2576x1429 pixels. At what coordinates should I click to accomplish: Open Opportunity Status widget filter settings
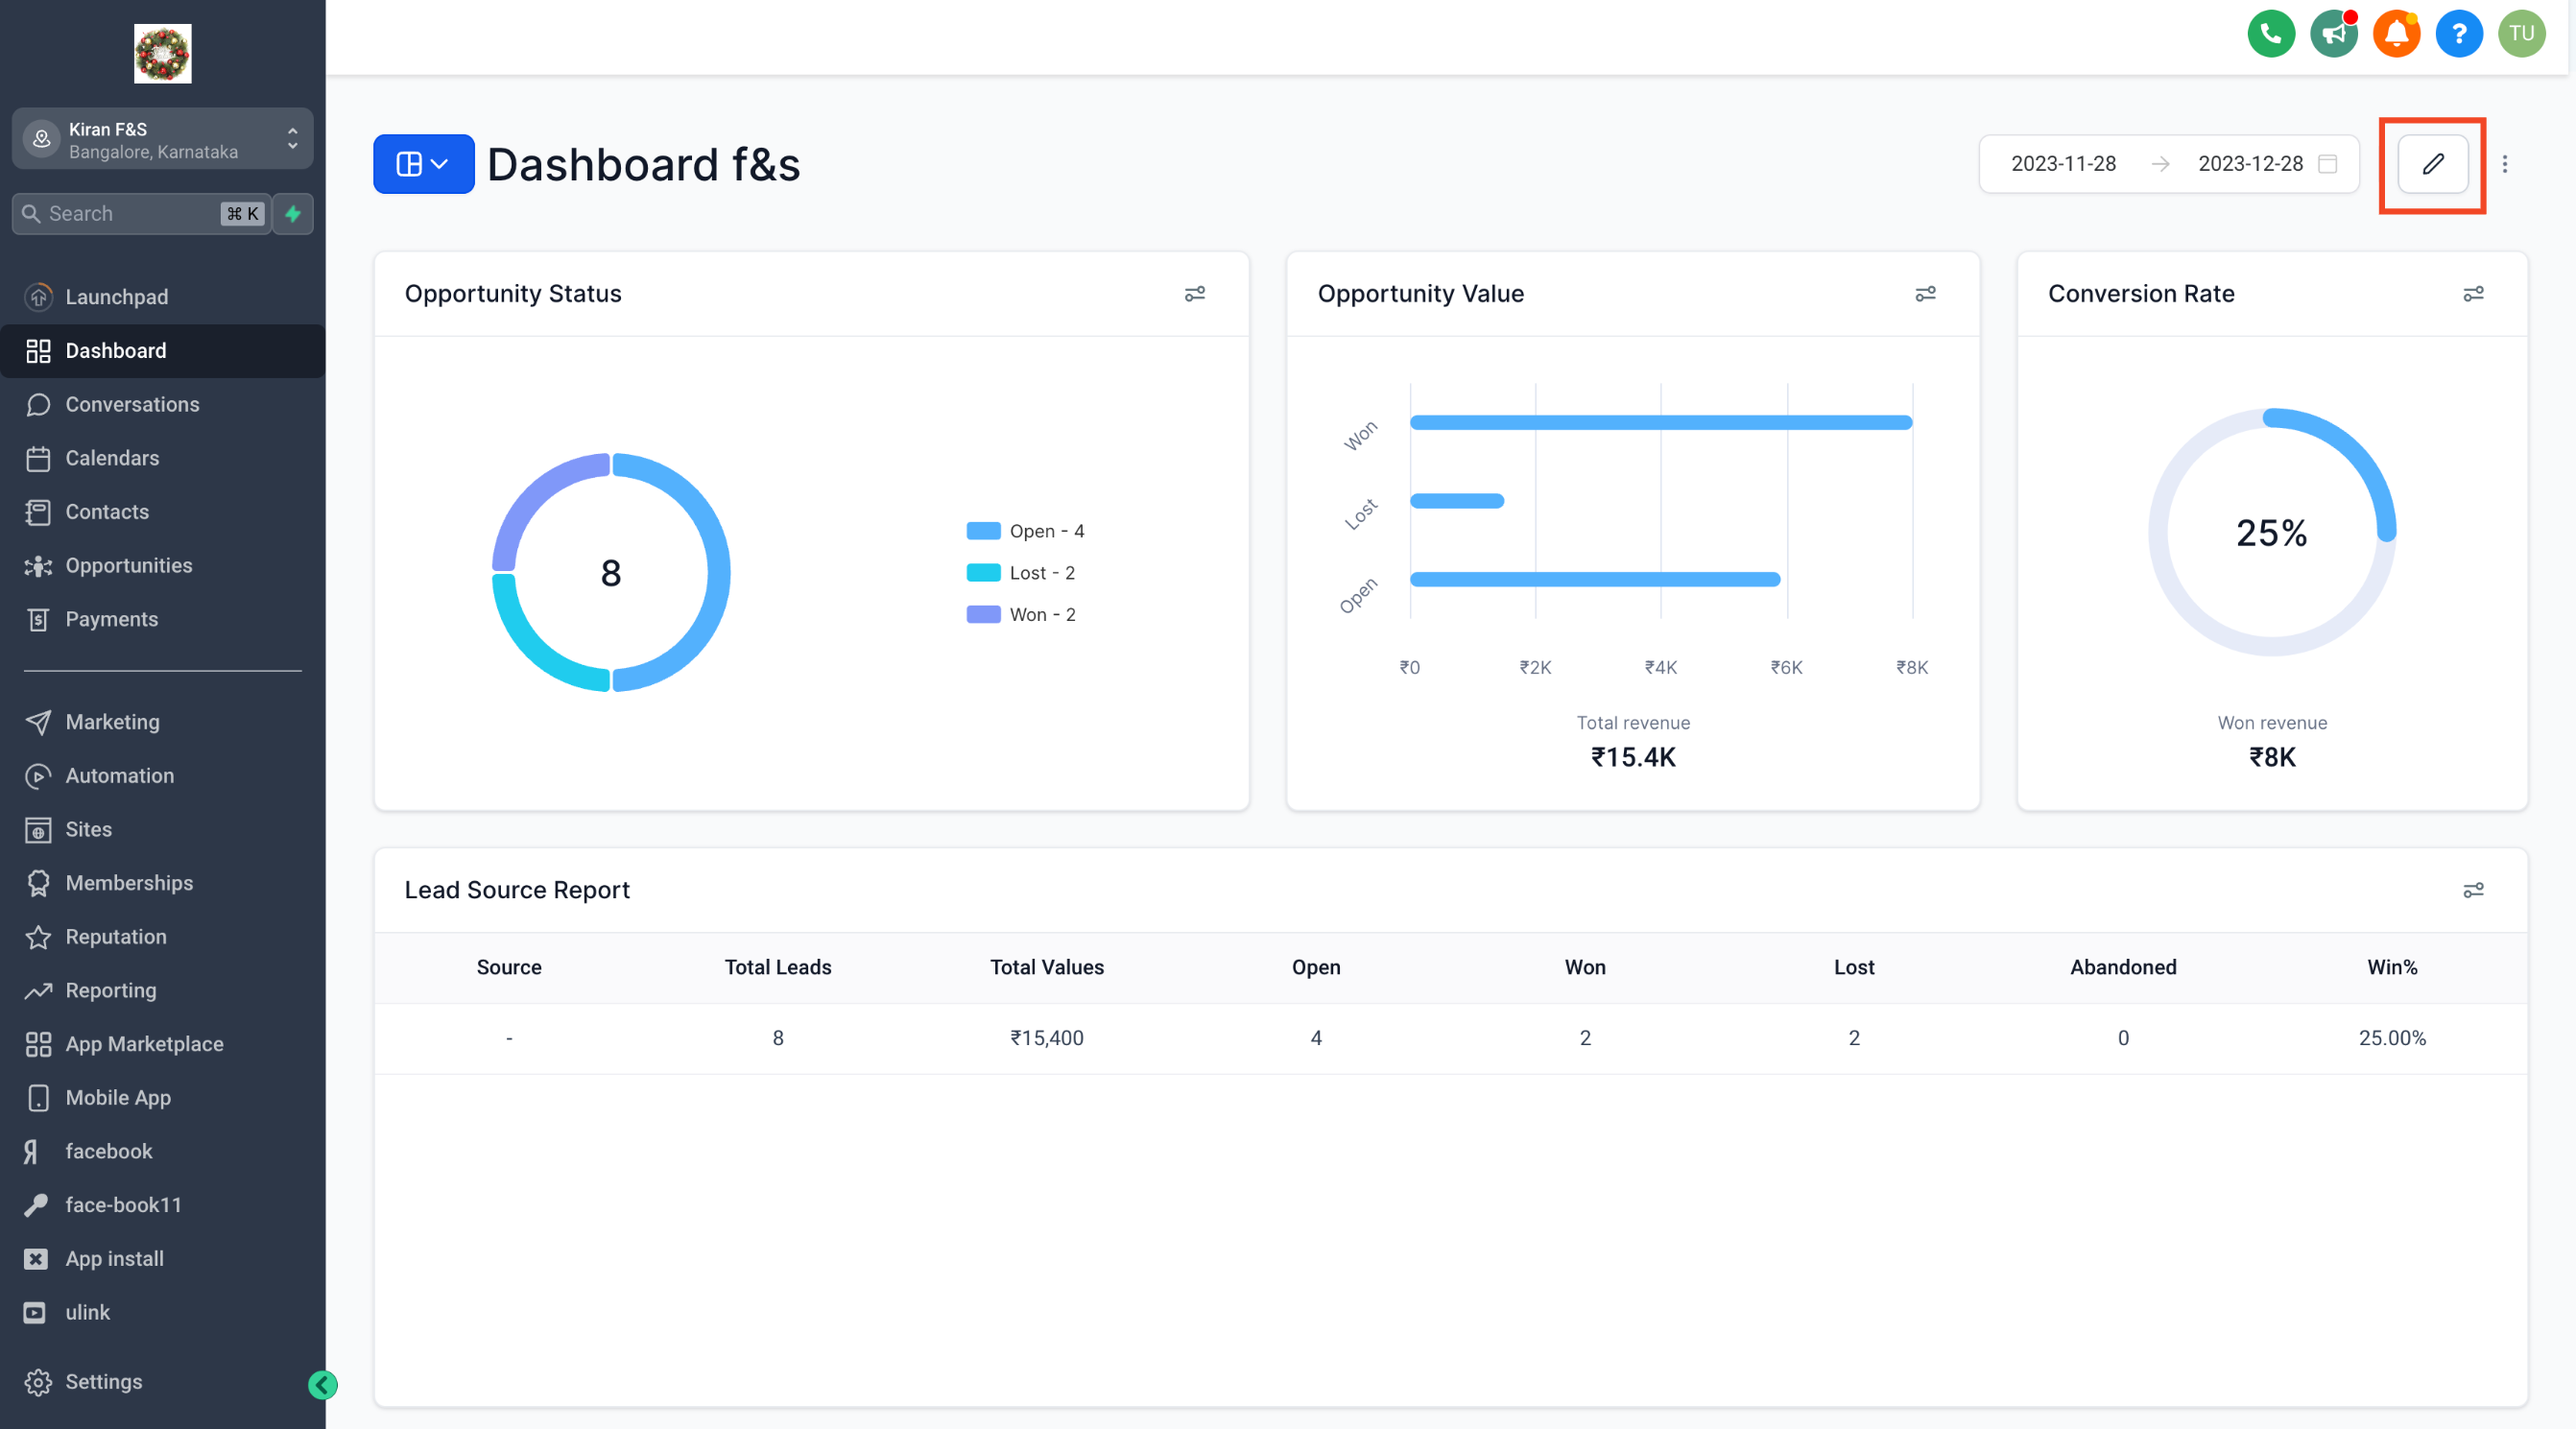[1194, 294]
